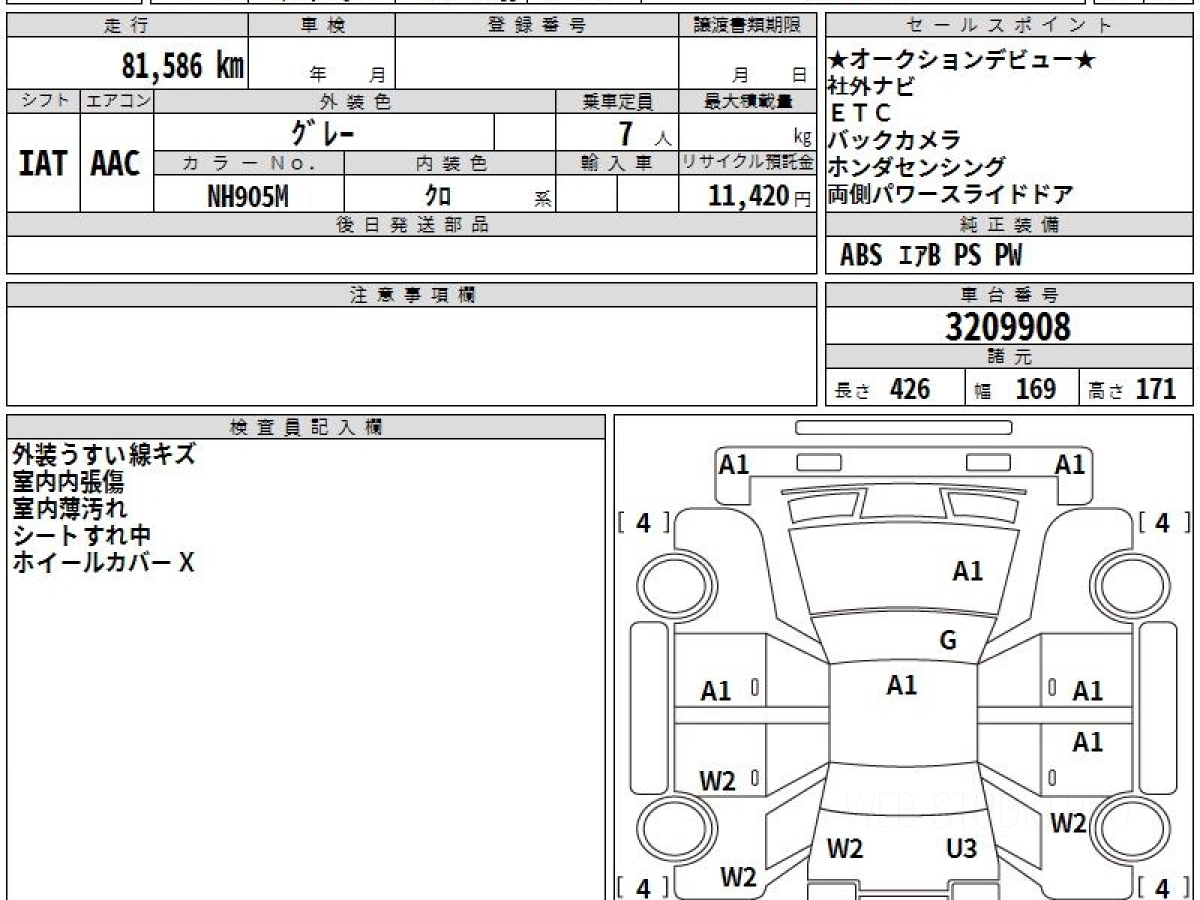Click the ホンダセンシング entry
This screenshot has width=1200, height=900.
(917, 167)
